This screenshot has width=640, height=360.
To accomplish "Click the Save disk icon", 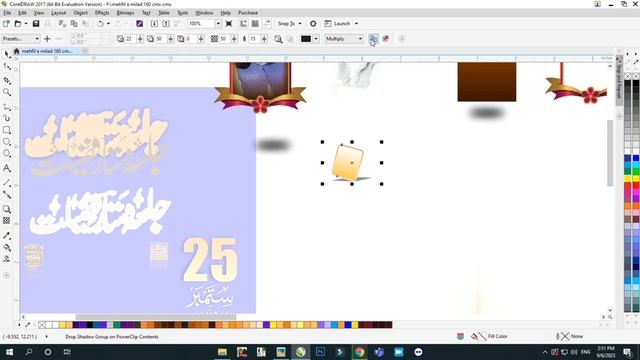I will pos(36,24).
